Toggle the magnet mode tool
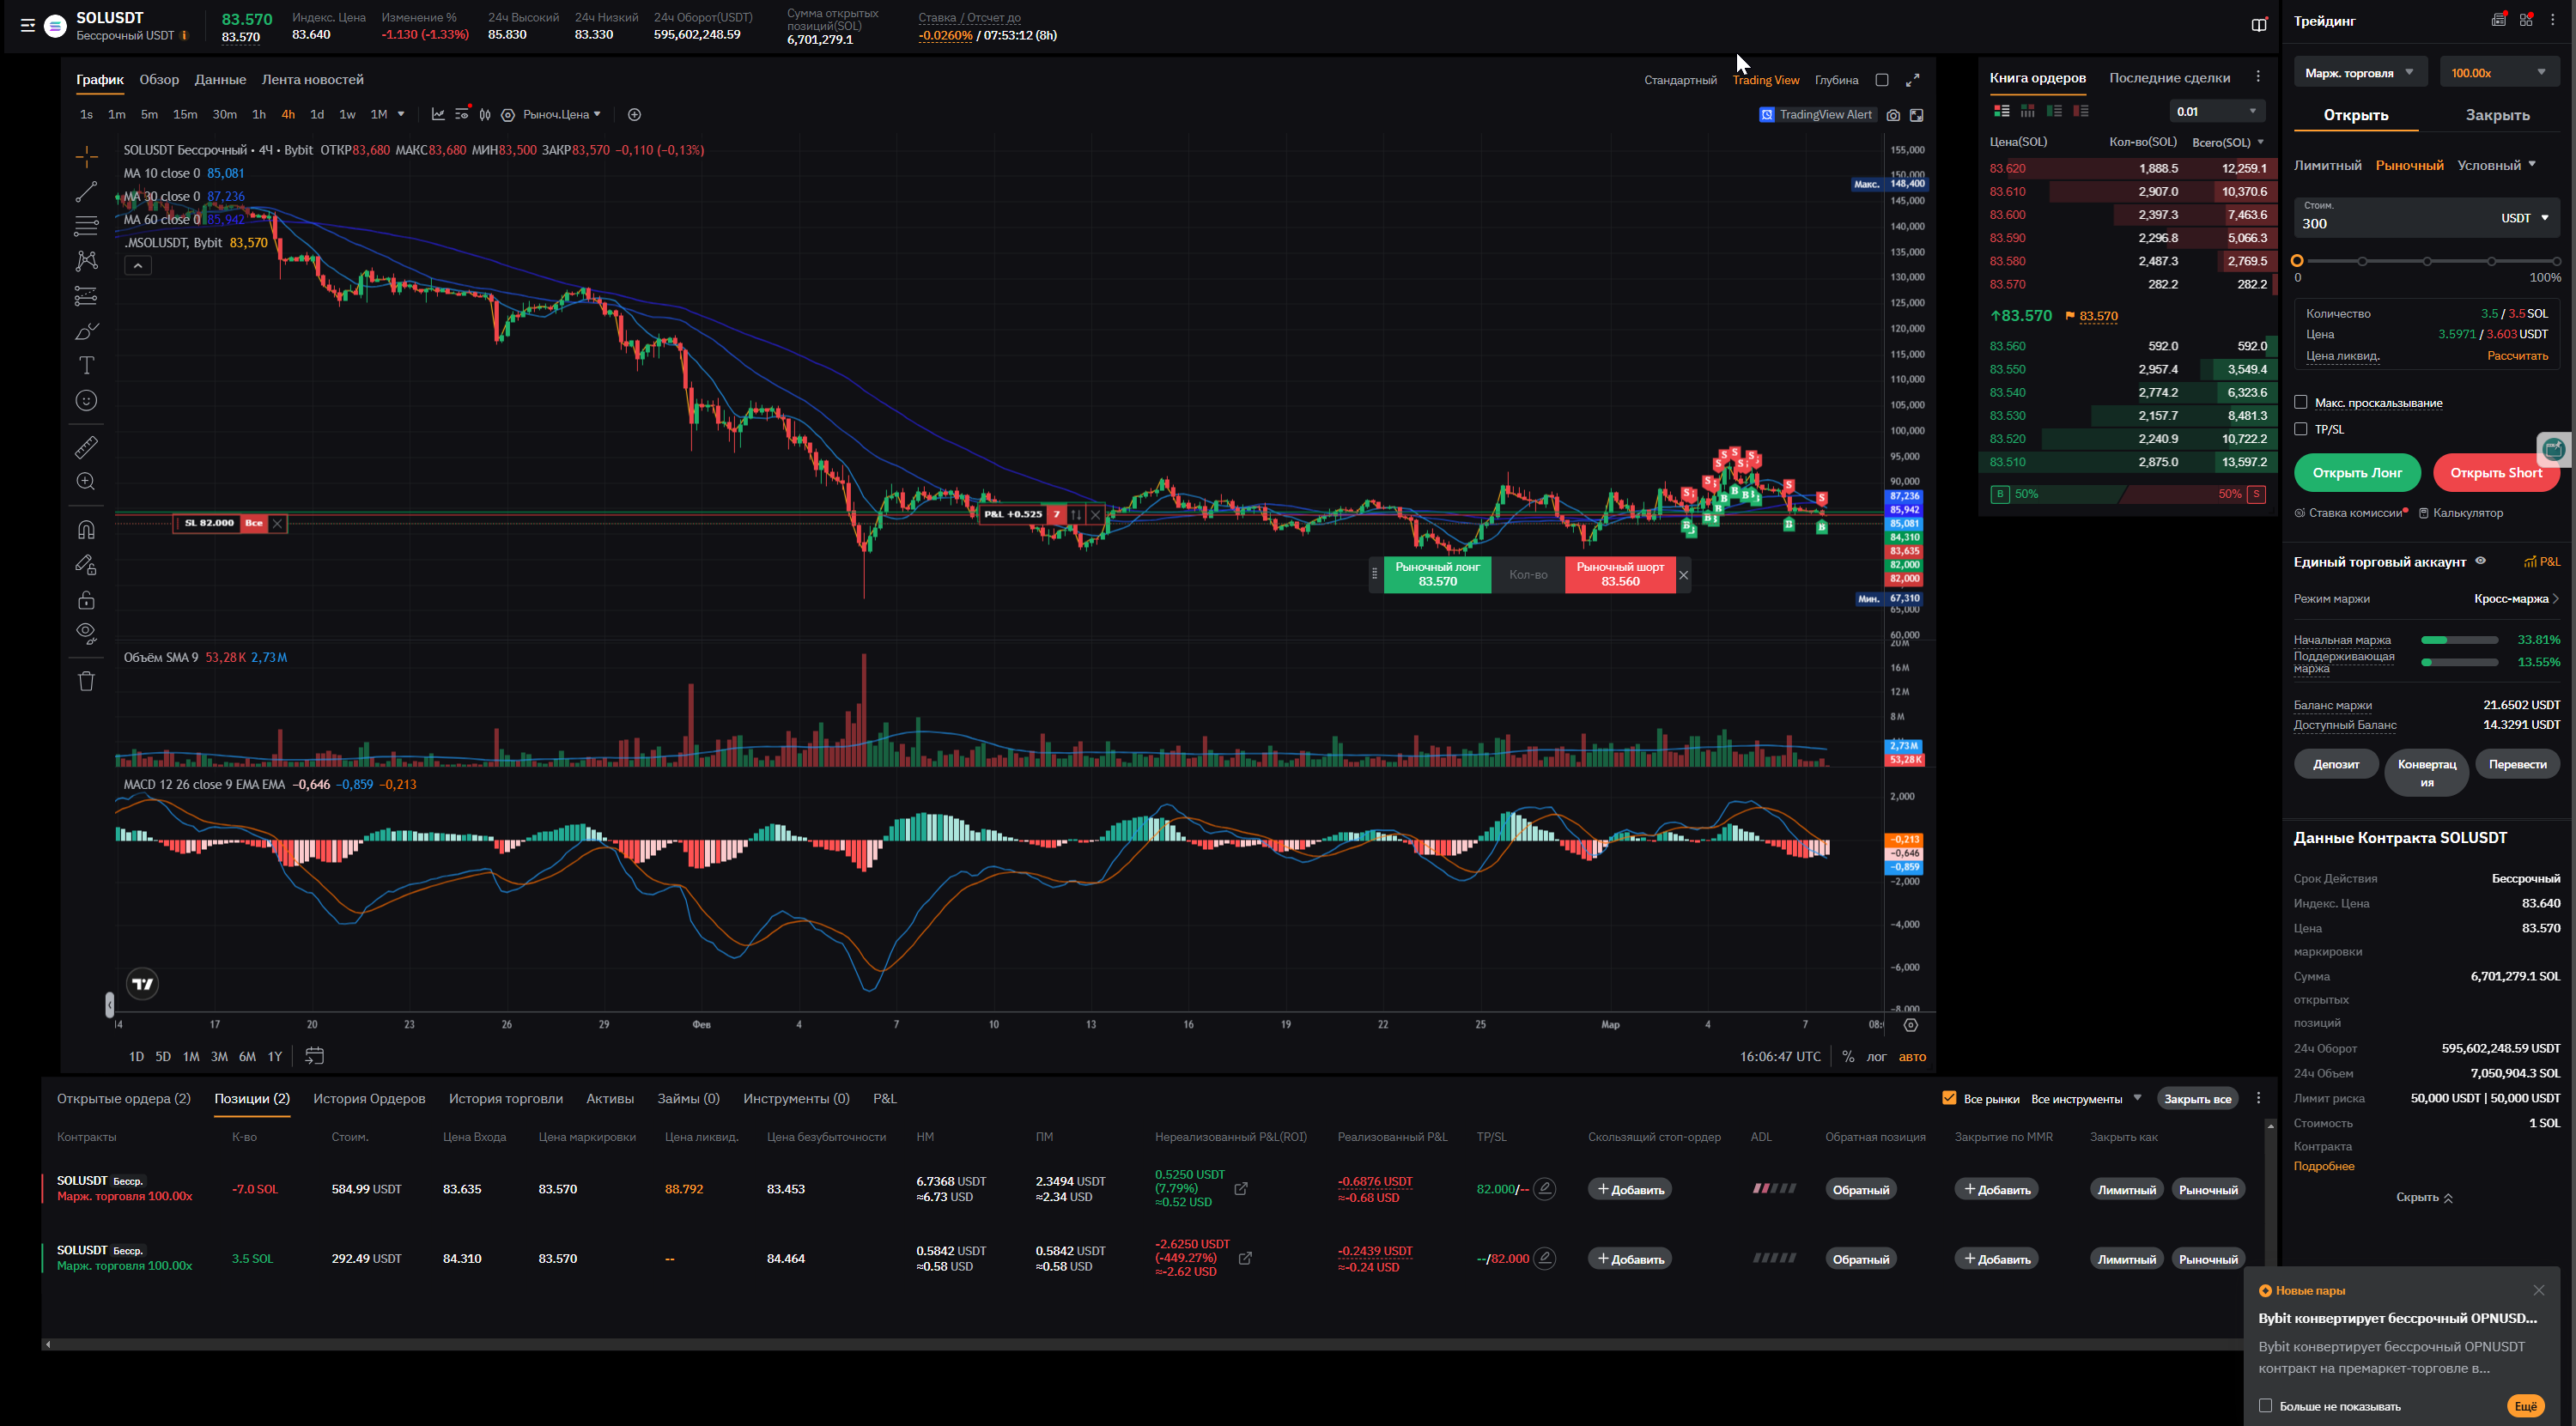This screenshot has height=1426, width=2576. pos(87,530)
